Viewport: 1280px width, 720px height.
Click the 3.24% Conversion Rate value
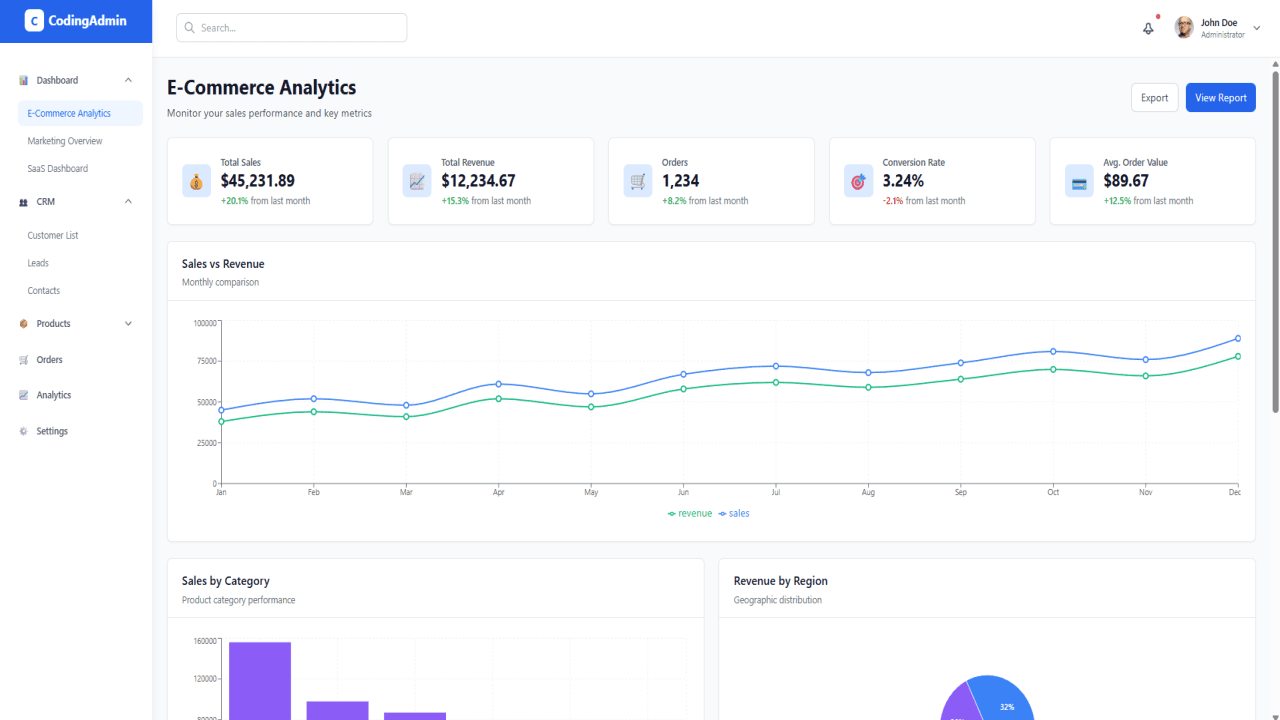[903, 181]
